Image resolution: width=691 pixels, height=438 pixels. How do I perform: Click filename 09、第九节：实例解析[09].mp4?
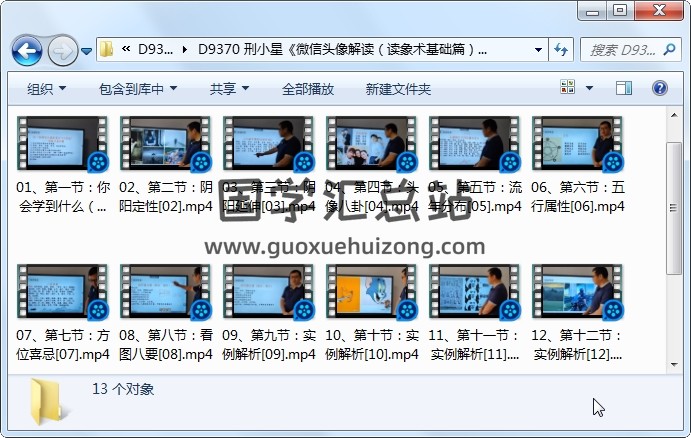click(x=269, y=345)
